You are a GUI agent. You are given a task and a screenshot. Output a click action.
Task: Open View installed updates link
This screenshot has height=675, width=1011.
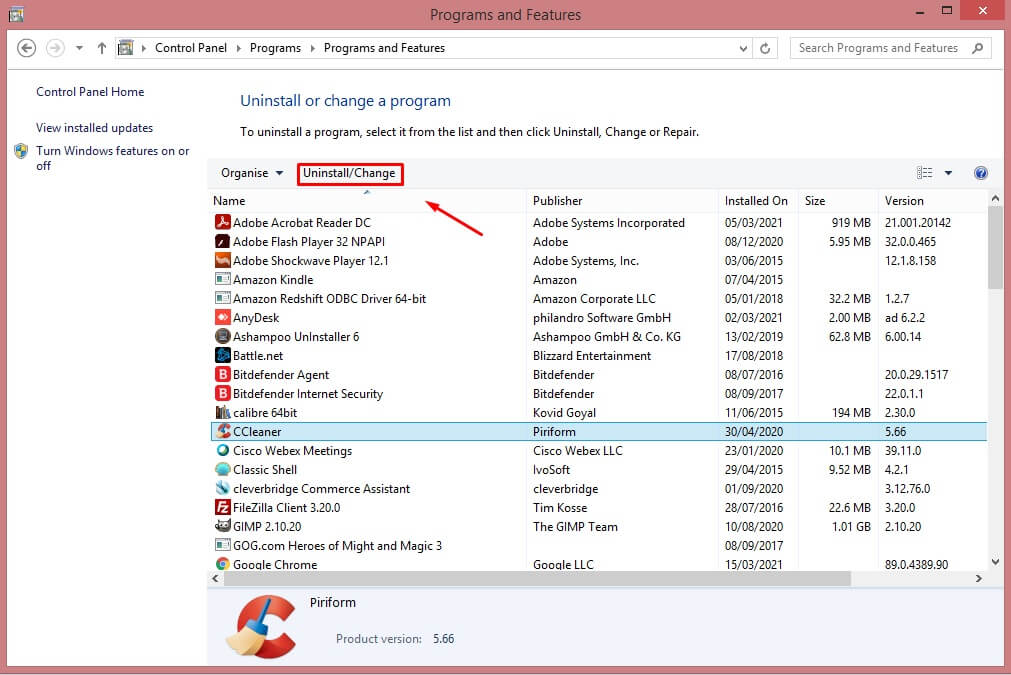(x=94, y=128)
